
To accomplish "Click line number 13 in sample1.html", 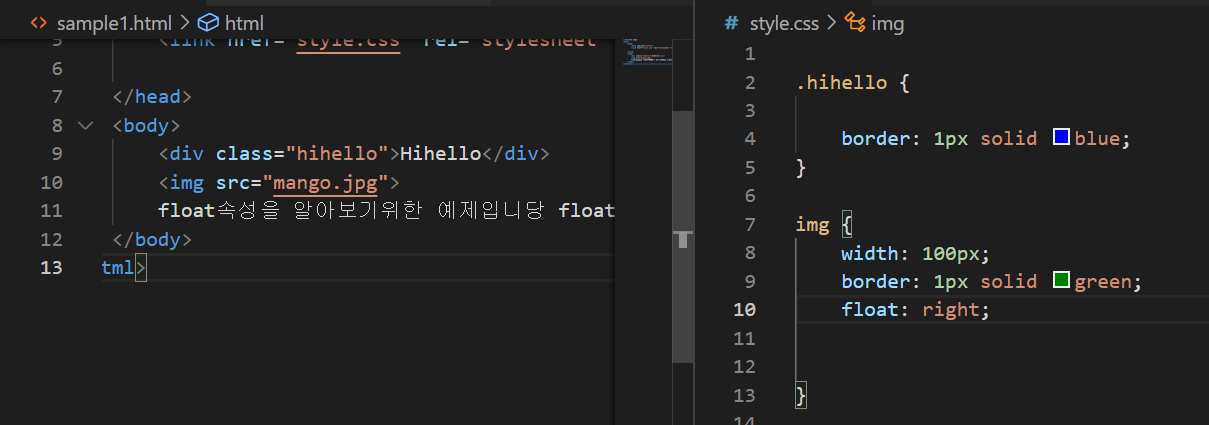I will tap(51, 268).
